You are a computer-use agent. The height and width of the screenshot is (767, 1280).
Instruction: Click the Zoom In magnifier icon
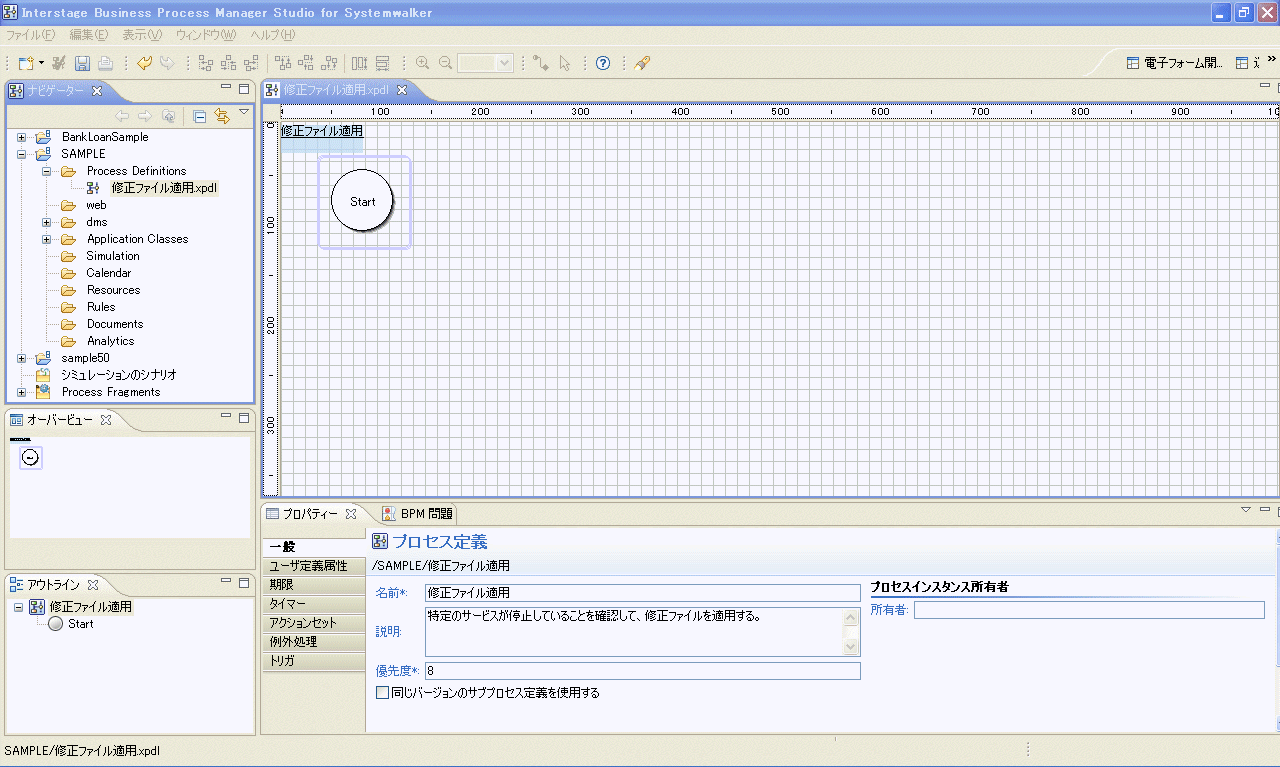point(423,63)
